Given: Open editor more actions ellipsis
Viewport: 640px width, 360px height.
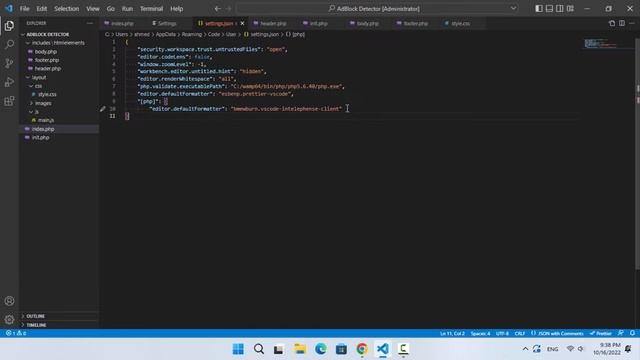Looking at the screenshot, I should (x=632, y=23).
